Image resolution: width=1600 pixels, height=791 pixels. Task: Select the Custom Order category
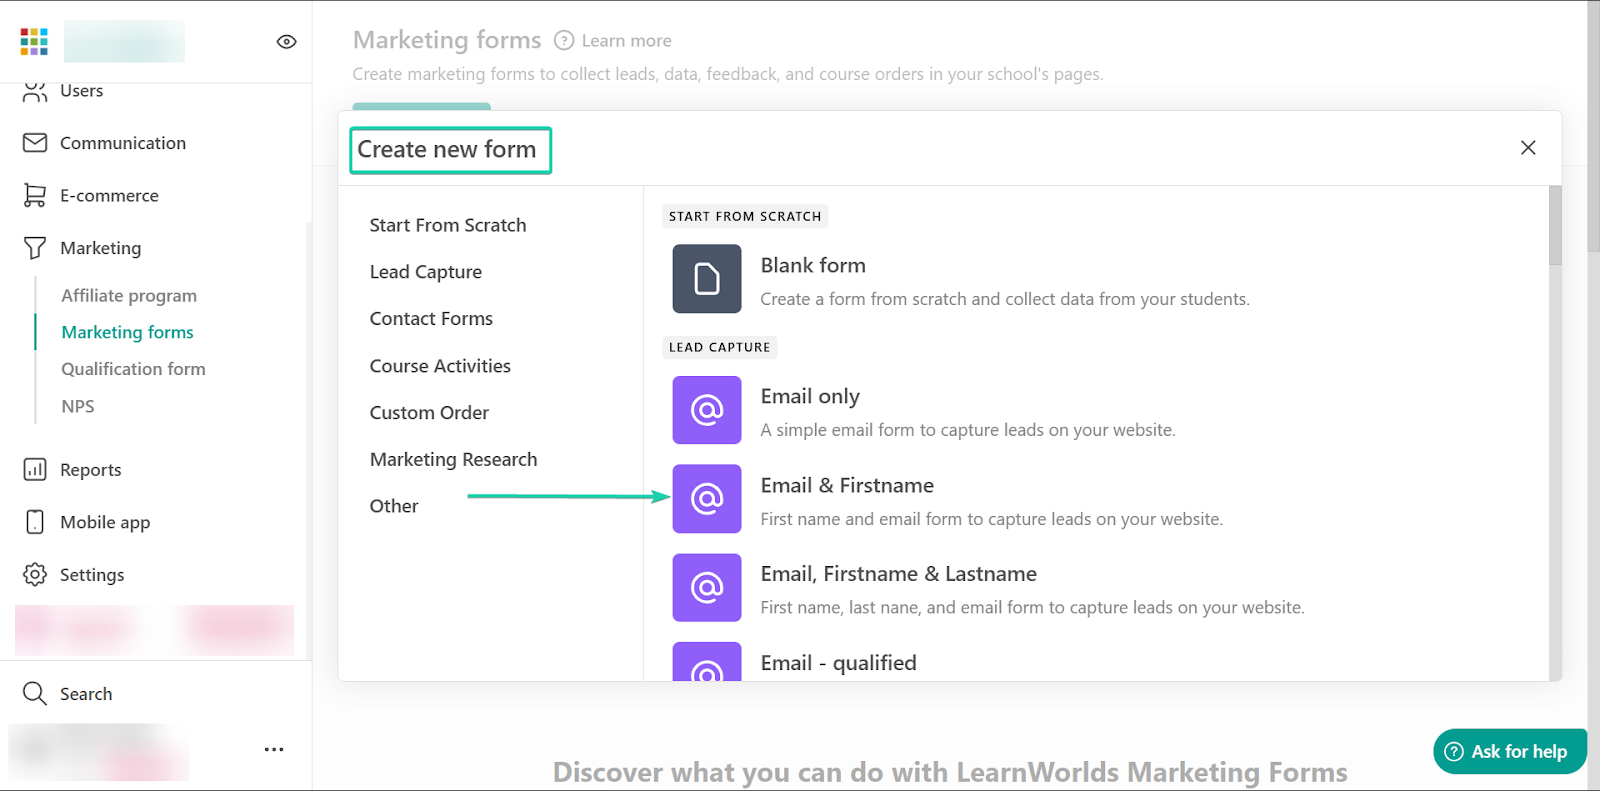[429, 413]
